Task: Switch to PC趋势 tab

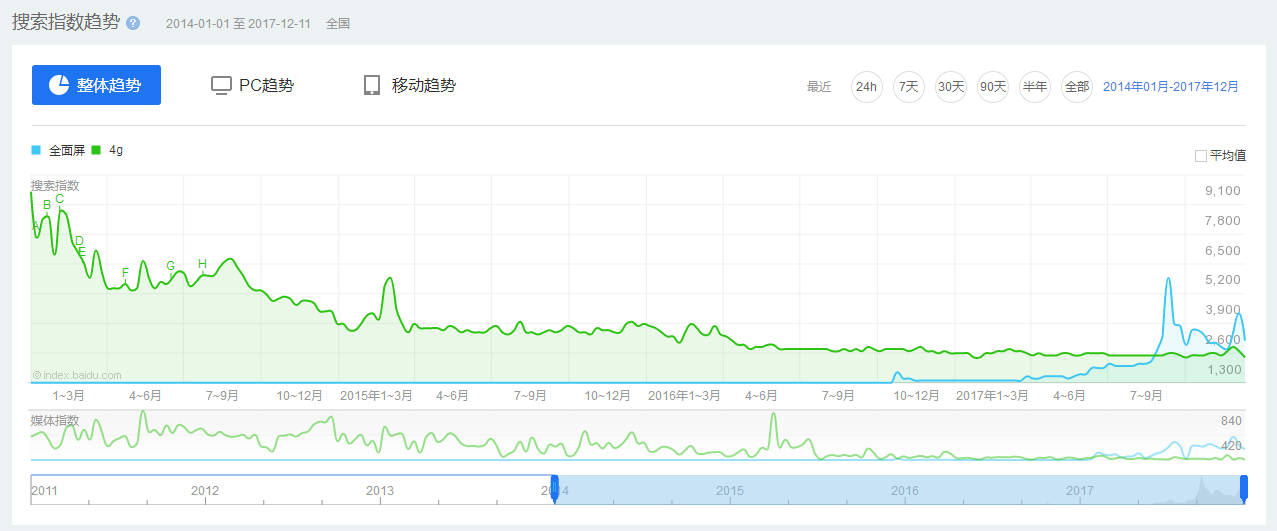Action: [253, 85]
